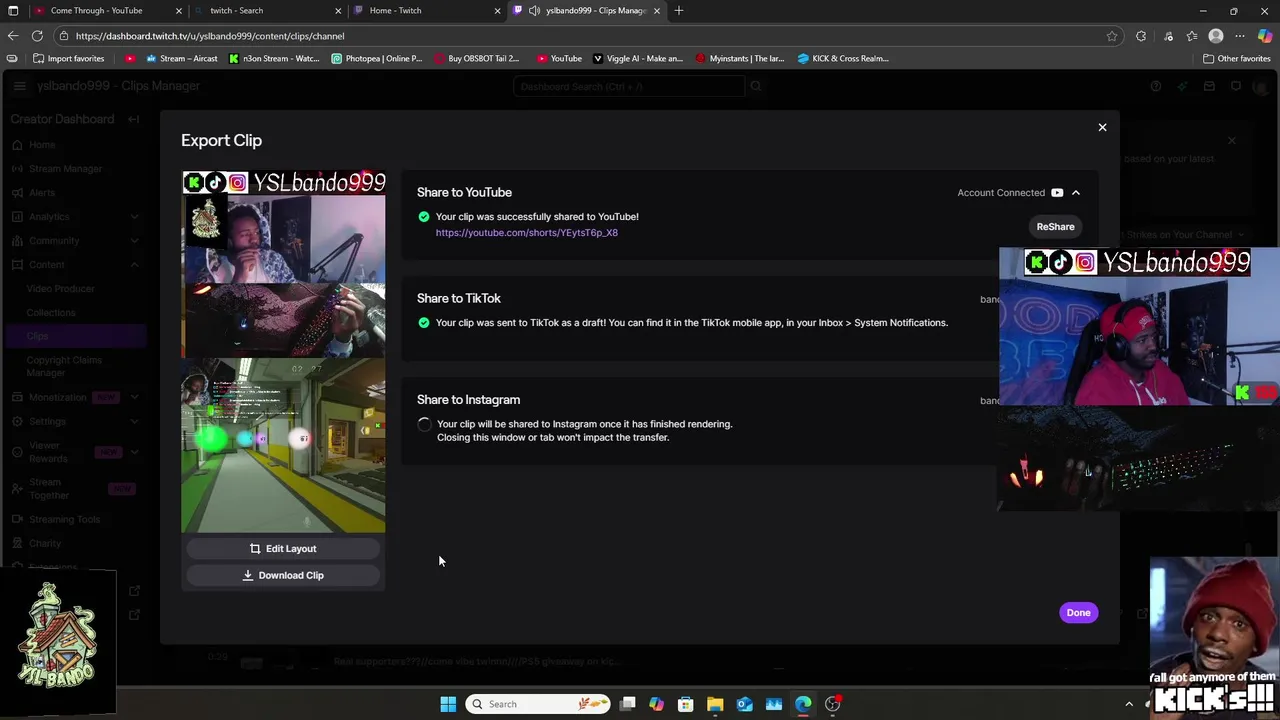Open Outlook from taskbar
This screenshot has width=1280, height=720.
(x=745, y=704)
